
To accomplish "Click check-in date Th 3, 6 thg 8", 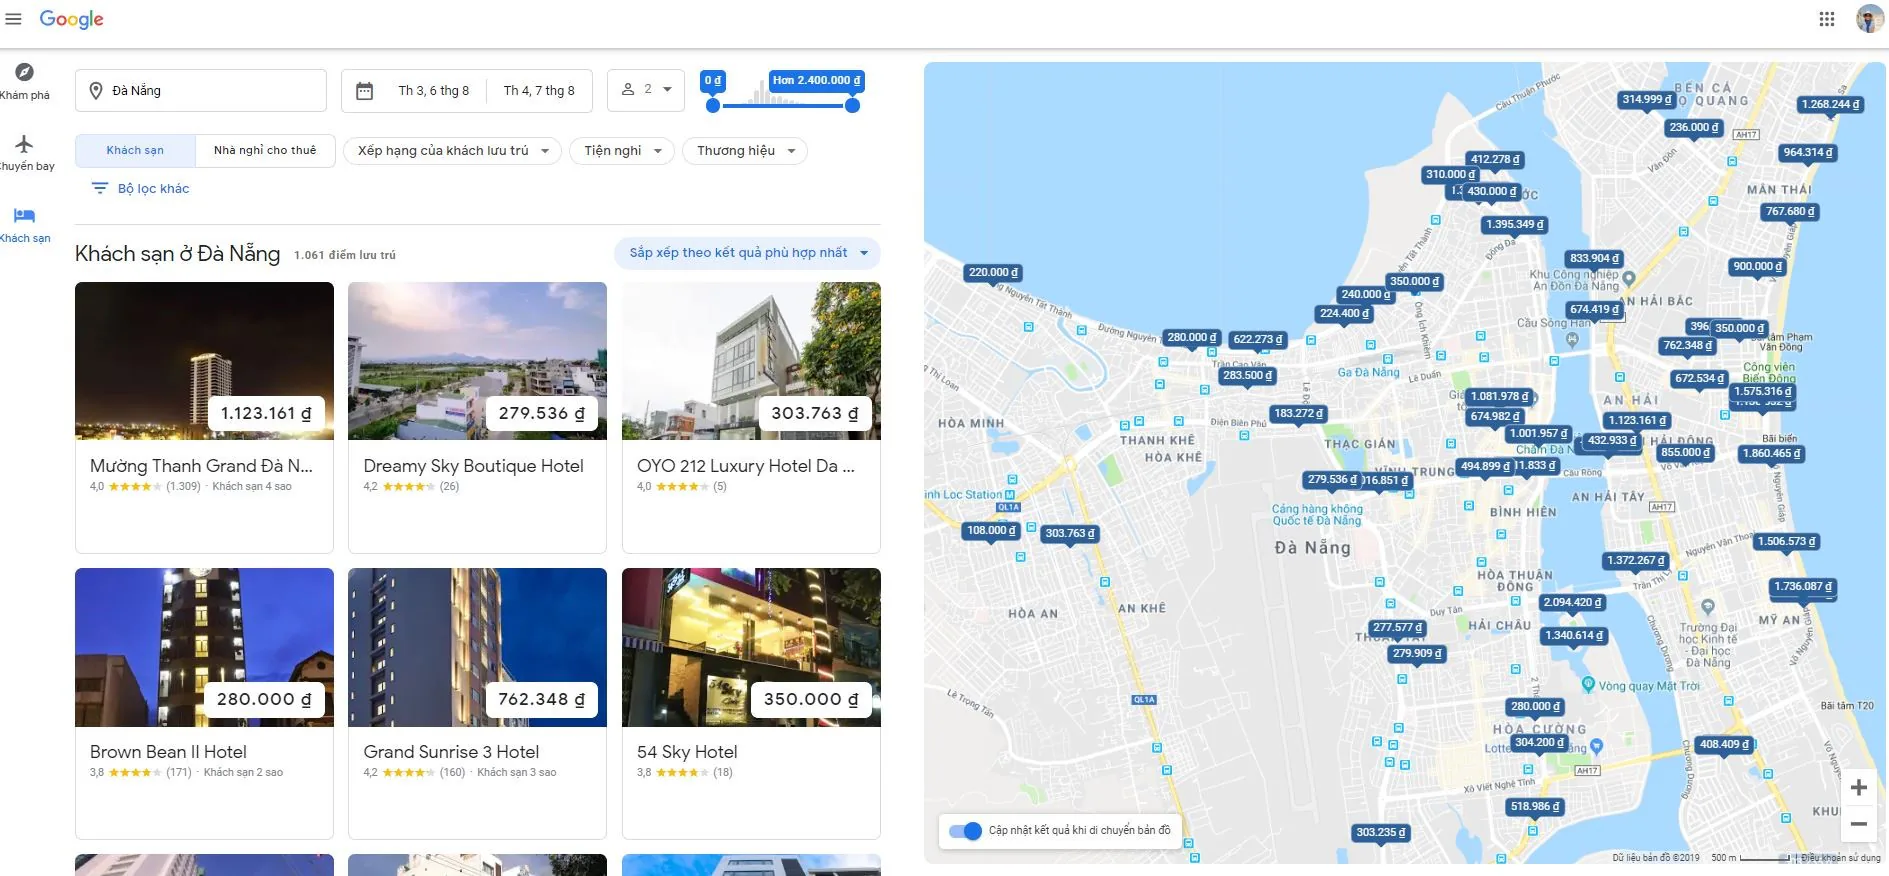I will point(433,91).
